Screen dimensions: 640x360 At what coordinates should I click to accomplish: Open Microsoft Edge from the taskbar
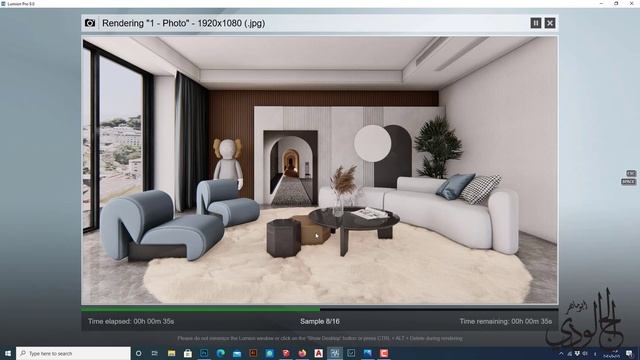220,353
